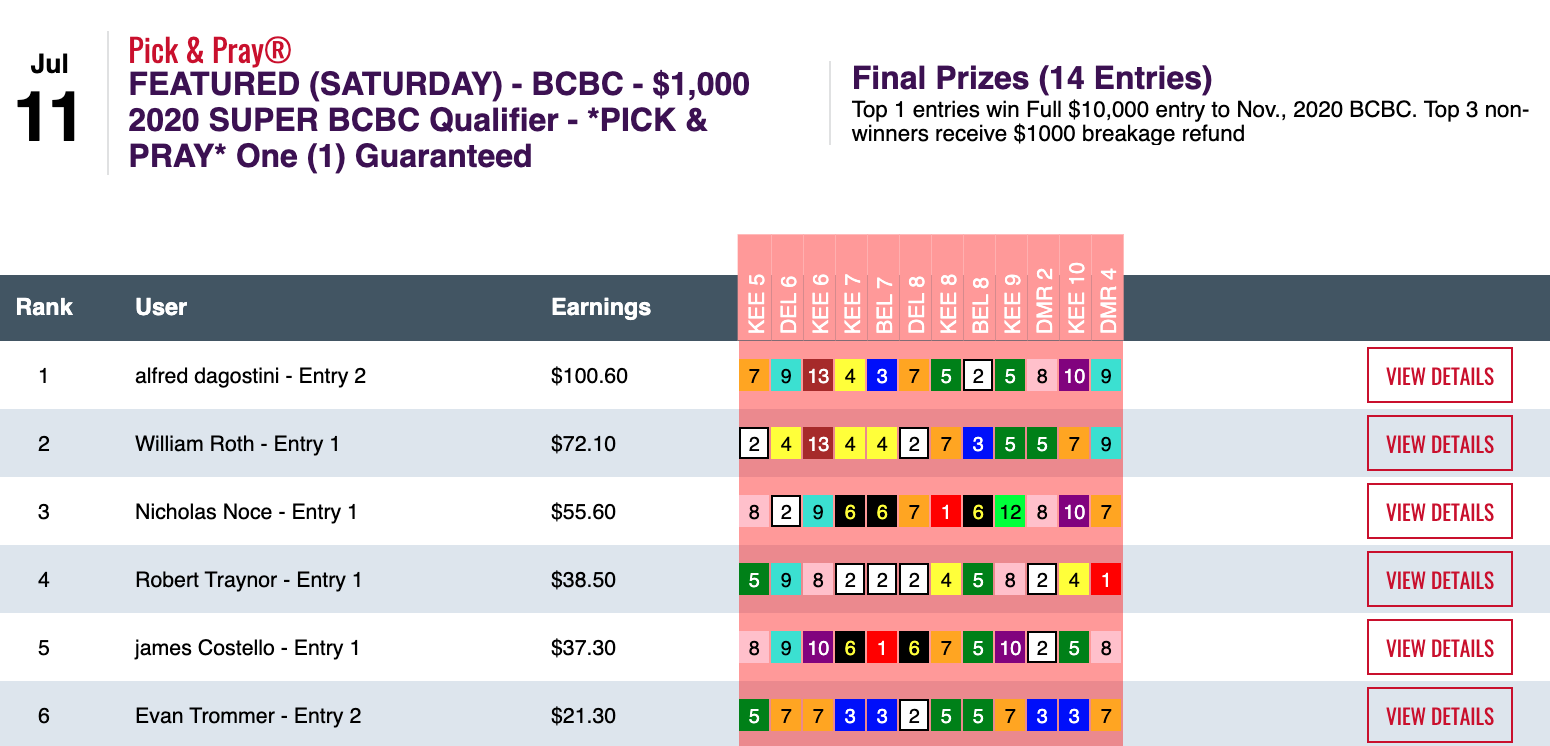Screen dimensions: 1550x746
Task: View details of james Costello's entry
Action: click(1439, 648)
